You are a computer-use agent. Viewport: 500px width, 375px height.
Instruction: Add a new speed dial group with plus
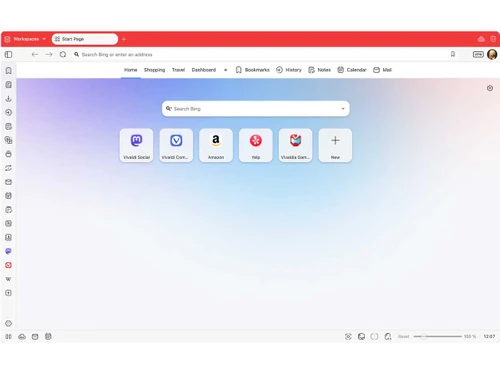tap(226, 70)
